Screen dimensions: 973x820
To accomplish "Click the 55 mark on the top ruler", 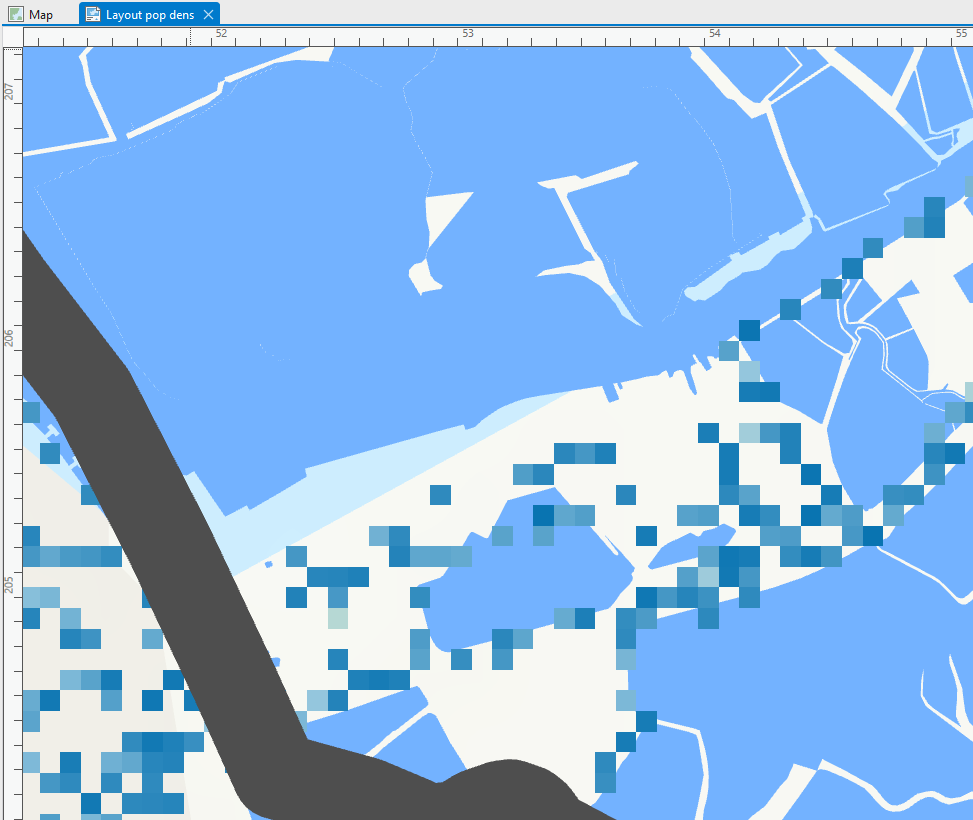I will tap(960, 33).
